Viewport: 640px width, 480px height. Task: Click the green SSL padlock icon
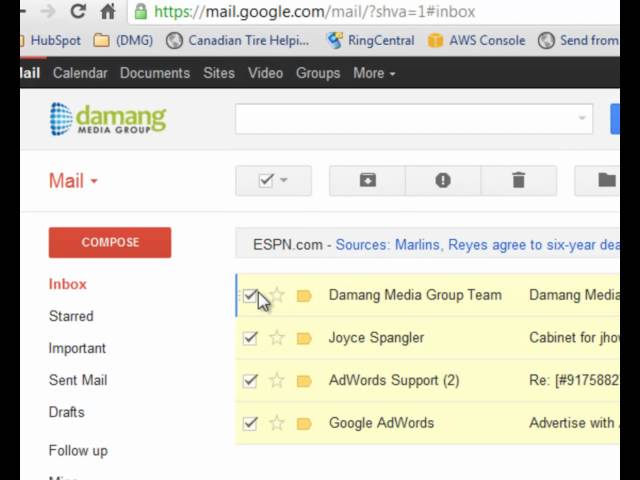140,11
